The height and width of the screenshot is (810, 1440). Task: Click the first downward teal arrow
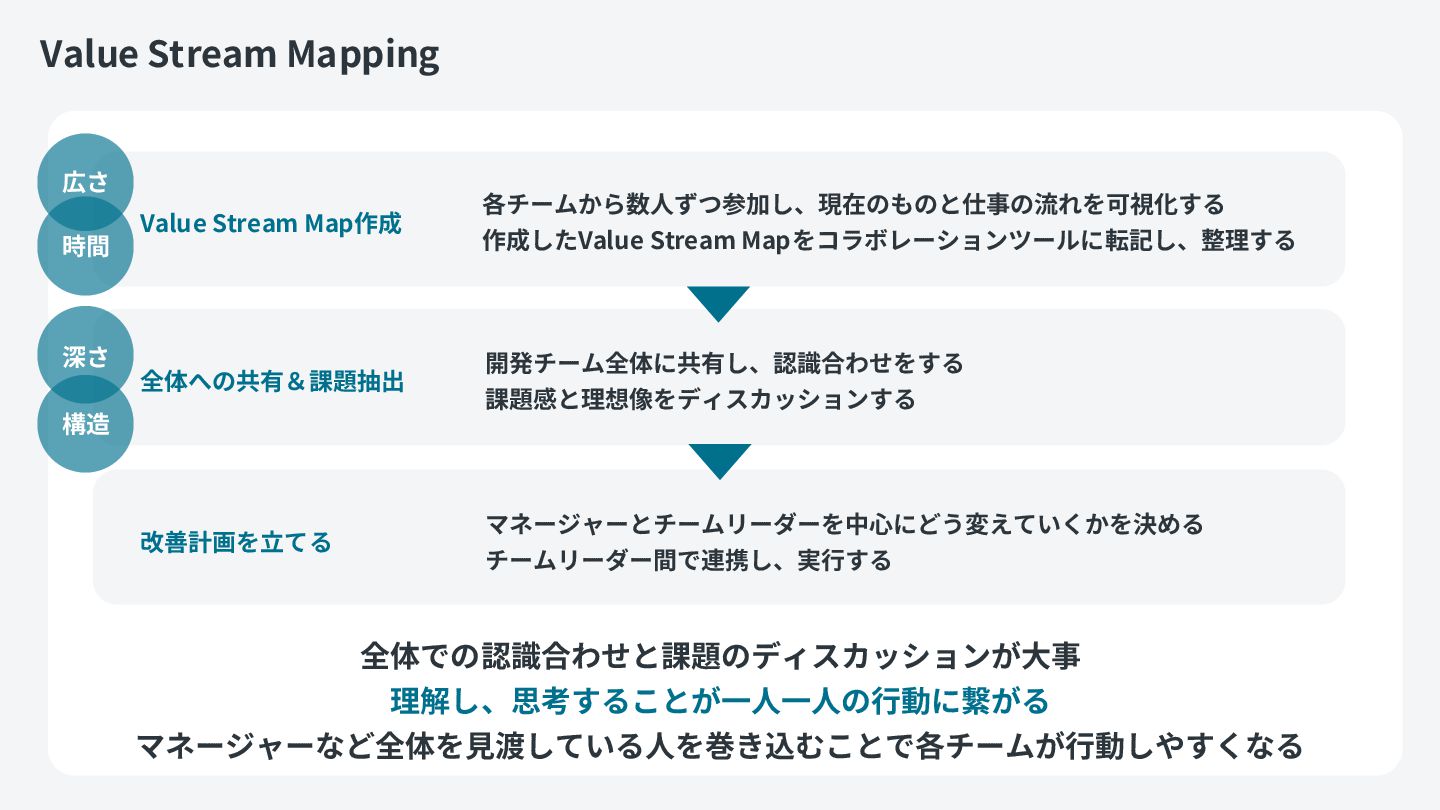718,304
